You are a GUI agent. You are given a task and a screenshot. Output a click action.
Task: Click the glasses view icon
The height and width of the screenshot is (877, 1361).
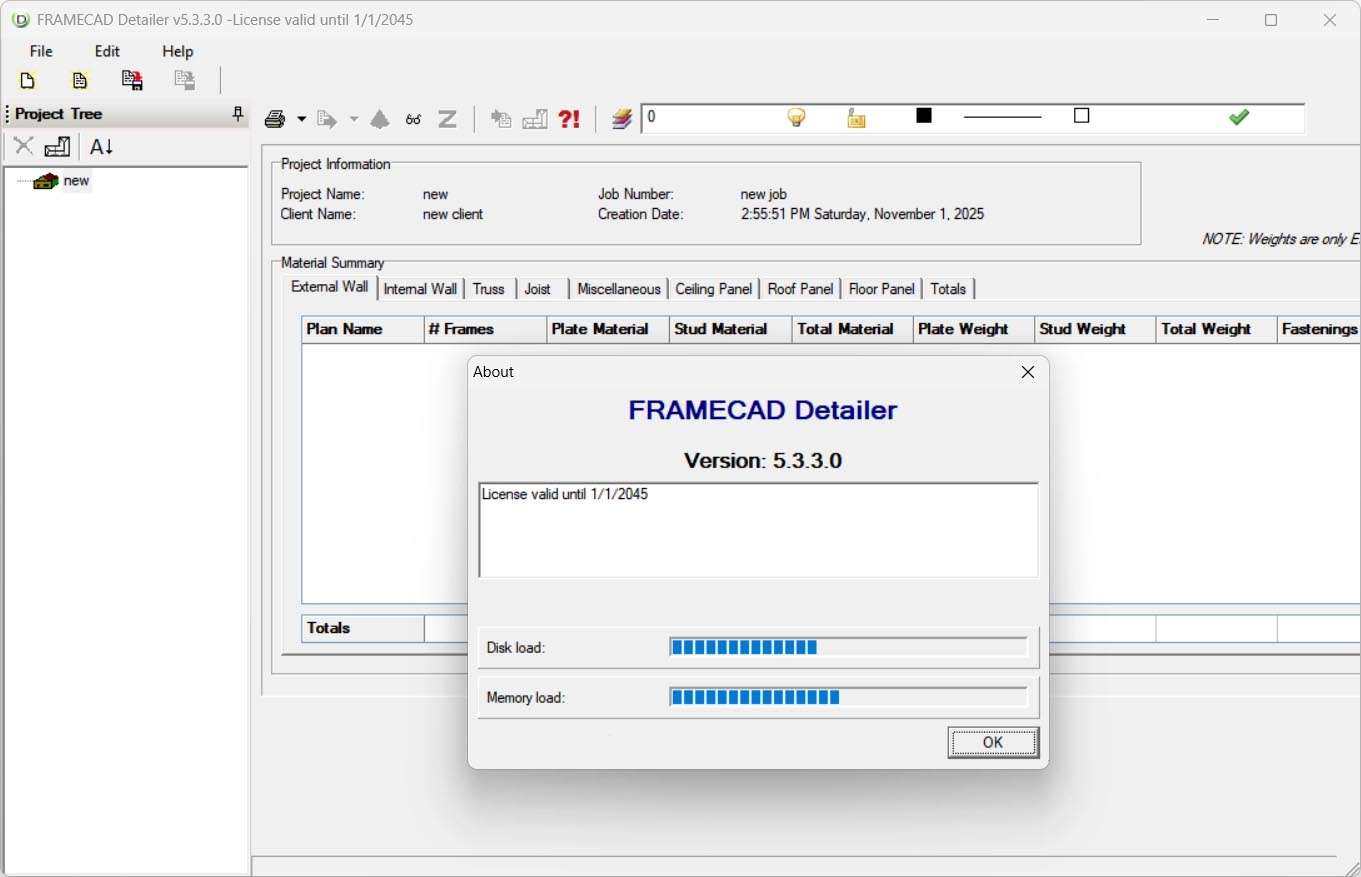(x=413, y=120)
